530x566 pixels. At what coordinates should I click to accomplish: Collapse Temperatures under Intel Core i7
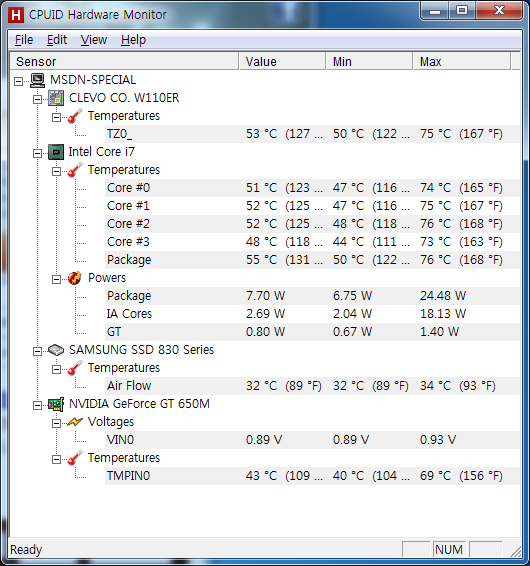coord(56,171)
